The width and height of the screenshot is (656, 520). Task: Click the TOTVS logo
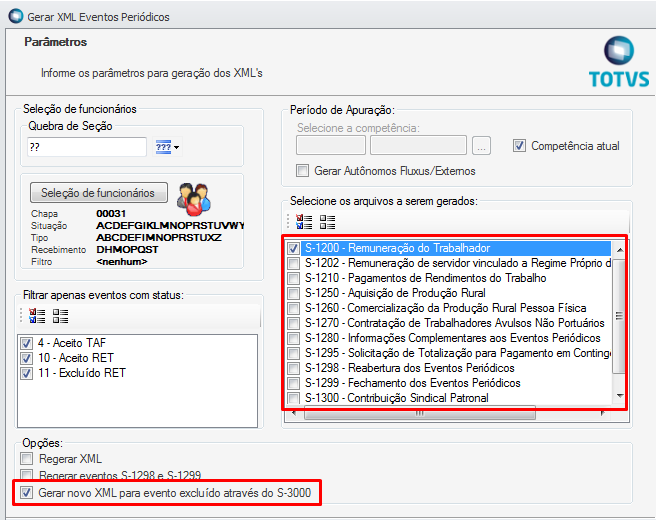pyautogui.click(x=619, y=62)
